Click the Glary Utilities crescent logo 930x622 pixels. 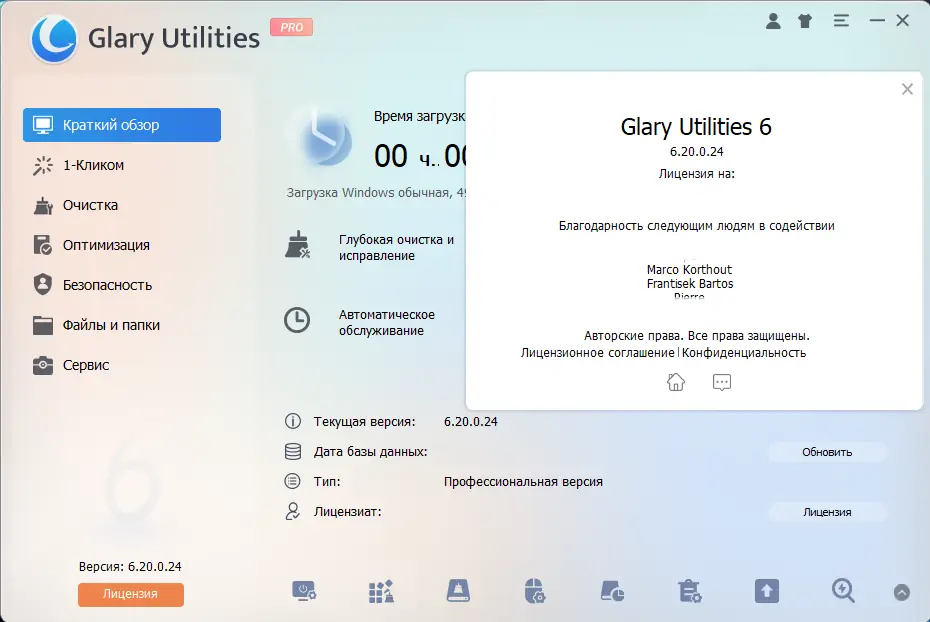[x=54, y=39]
